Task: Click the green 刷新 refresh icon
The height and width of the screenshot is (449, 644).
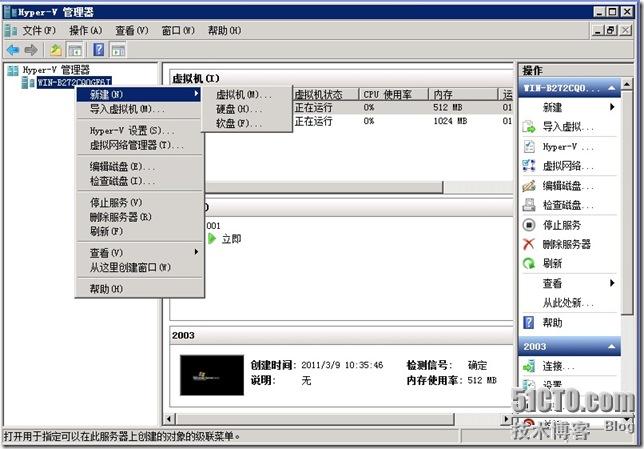Action: coord(529,263)
